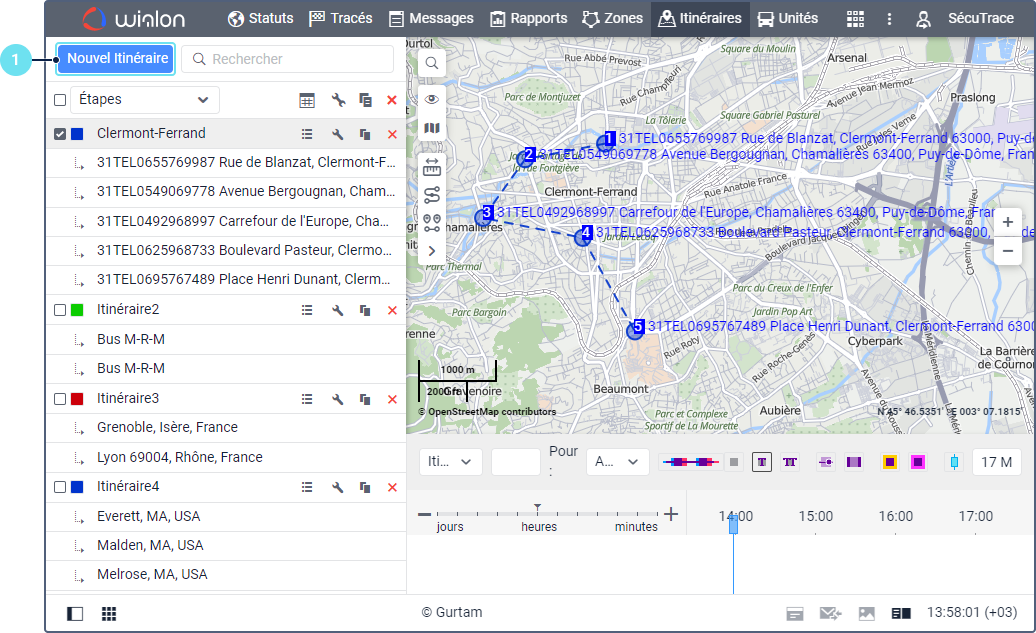
Task: Select the map routing tool icon
Action: pyautogui.click(x=431, y=196)
